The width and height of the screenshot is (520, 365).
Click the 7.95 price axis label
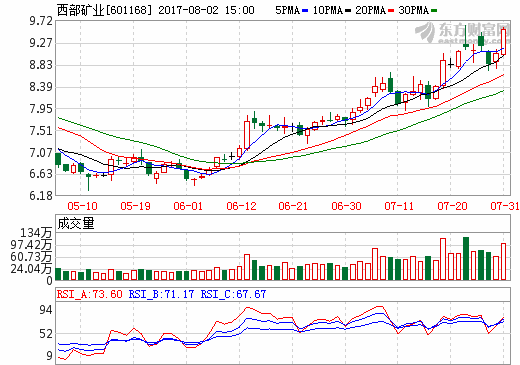pos(41,109)
